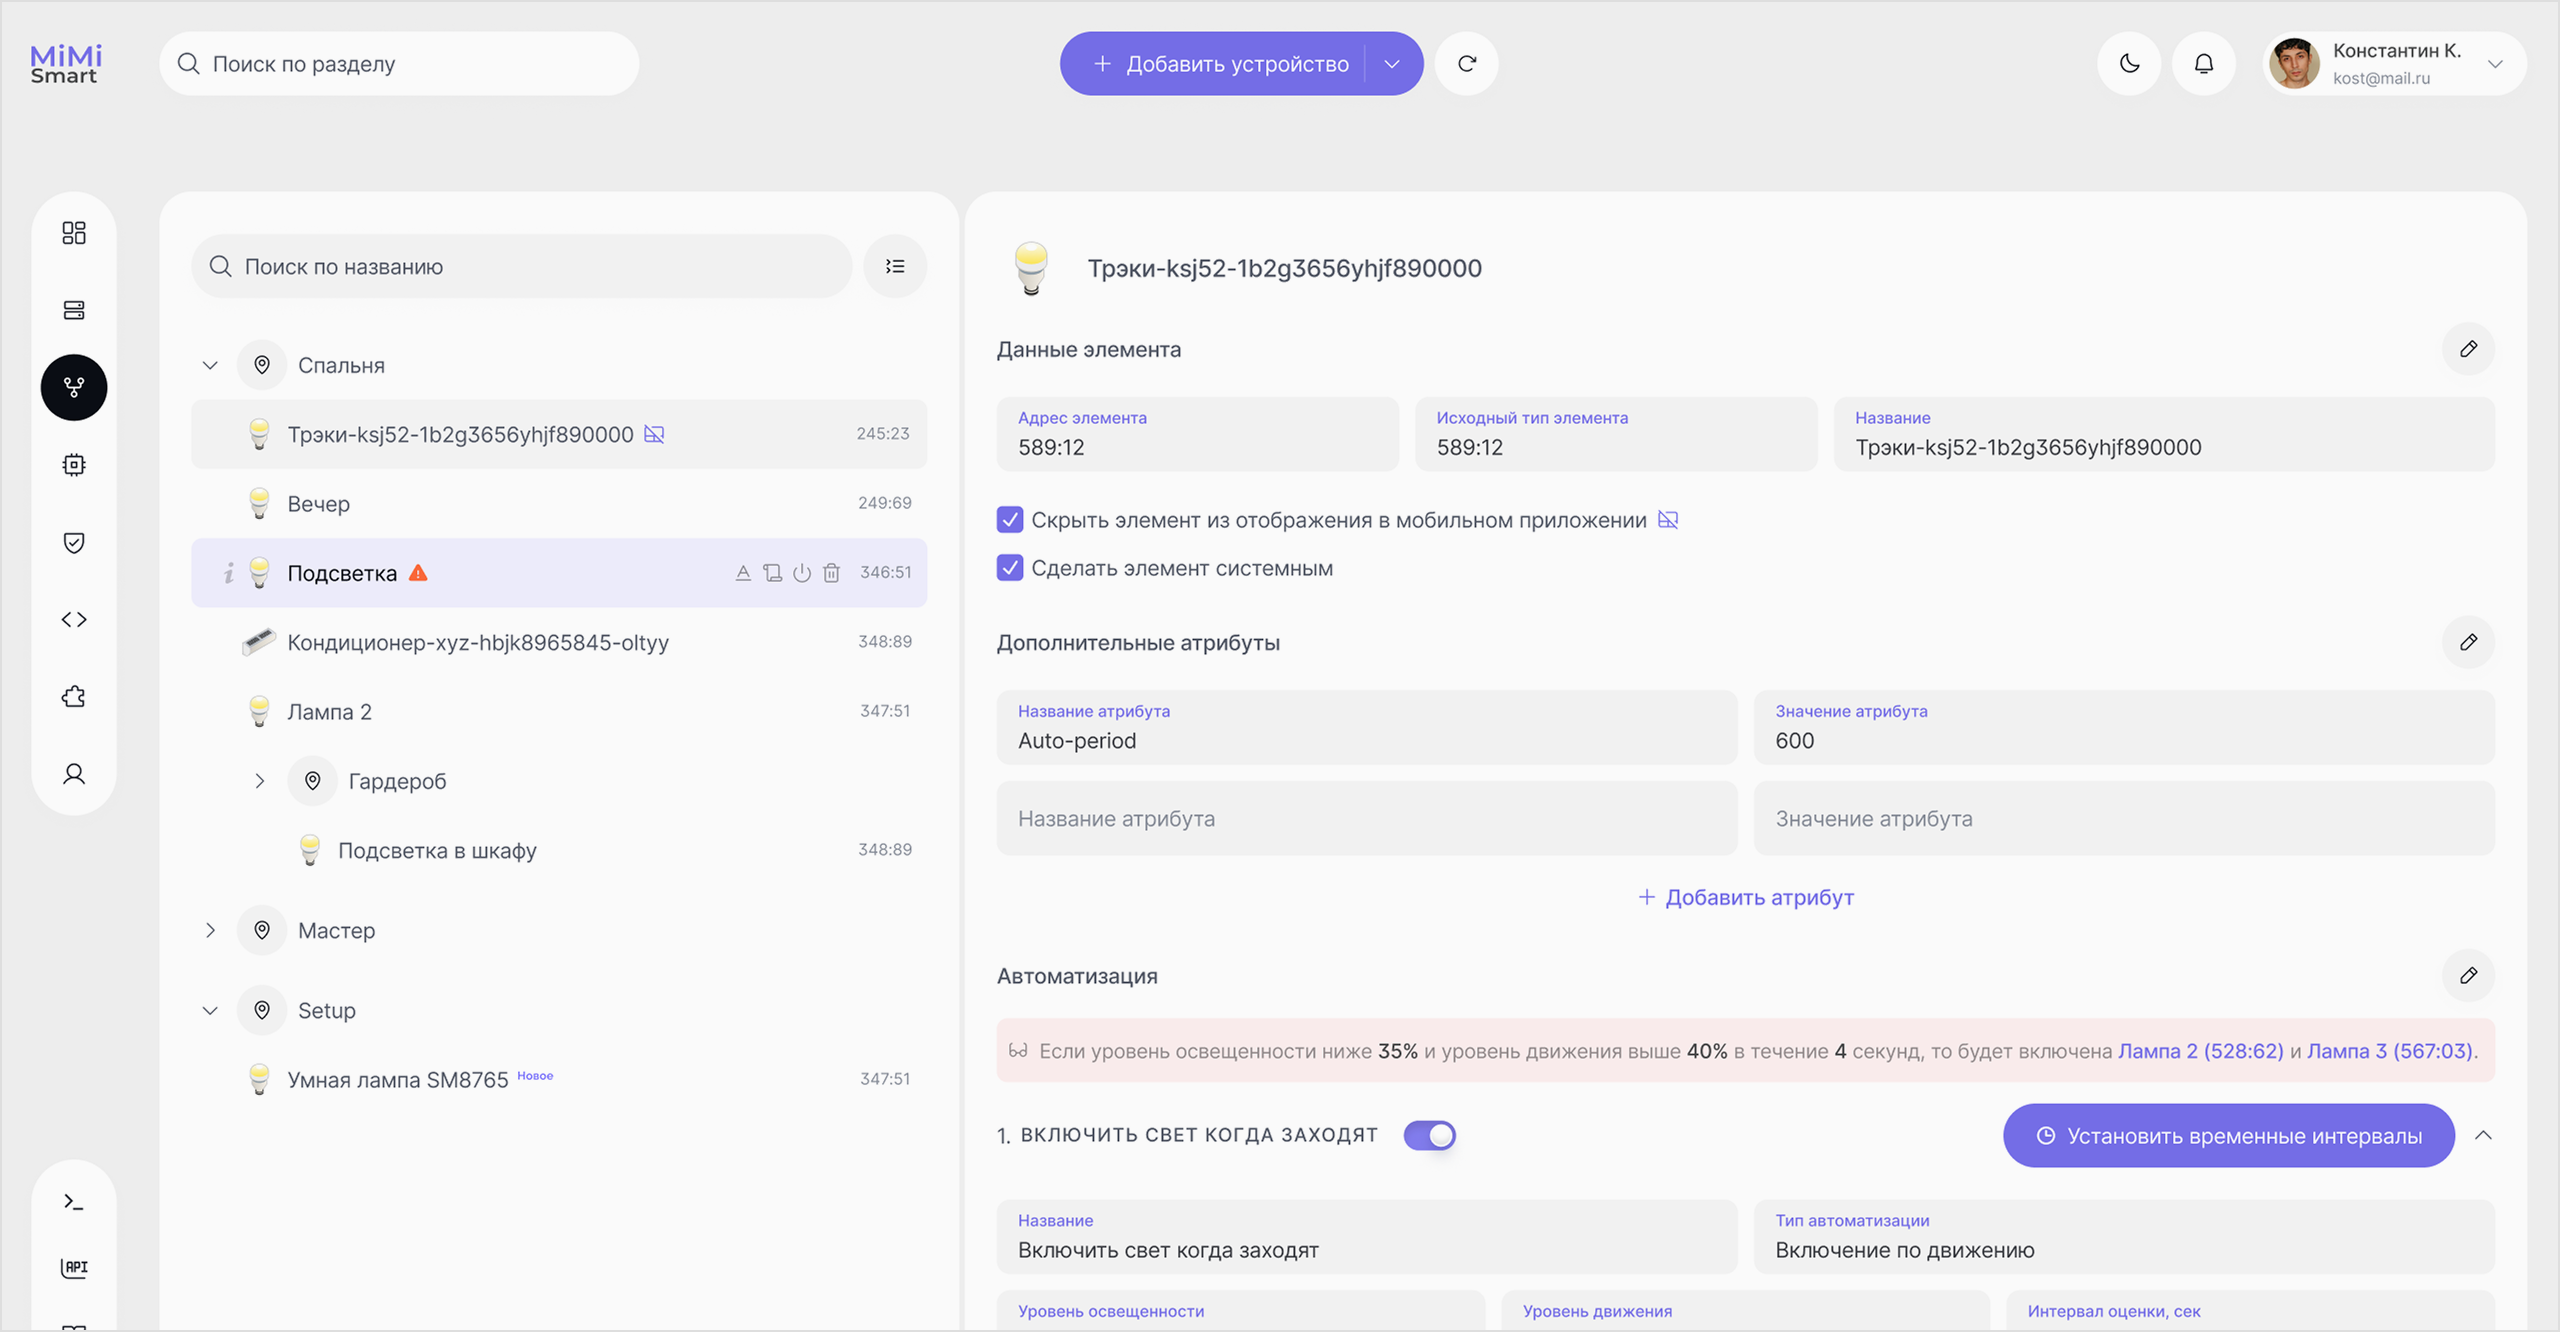
Task: Open Тип автоматизации field
Action: [x=2124, y=1237]
